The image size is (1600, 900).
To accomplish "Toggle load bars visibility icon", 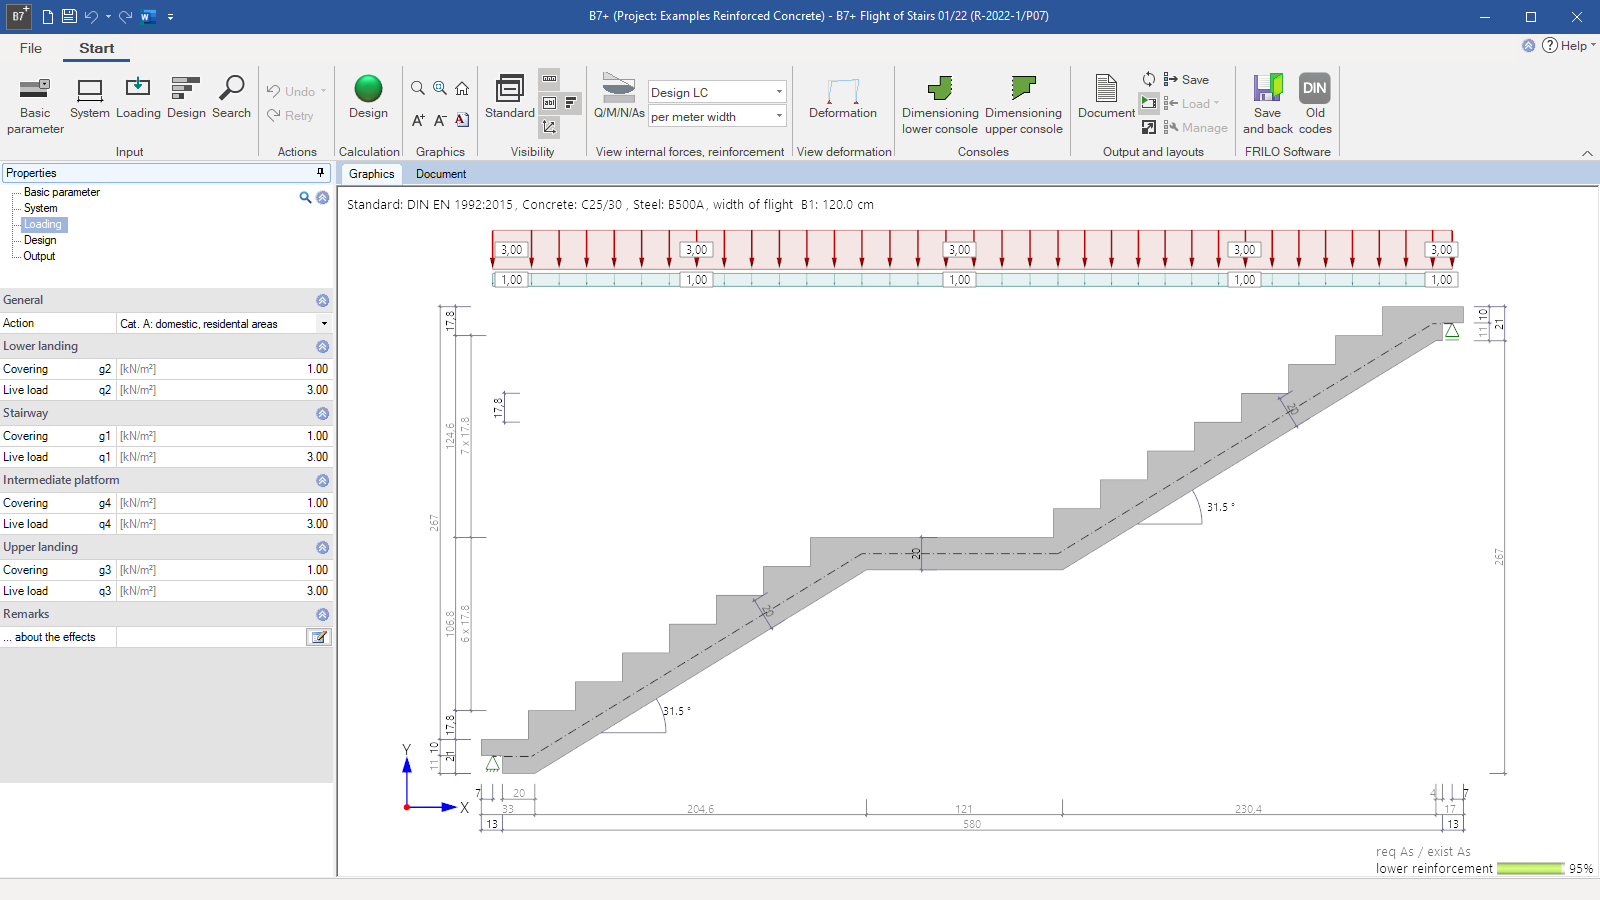I will pyautogui.click(x=571, y=103).
